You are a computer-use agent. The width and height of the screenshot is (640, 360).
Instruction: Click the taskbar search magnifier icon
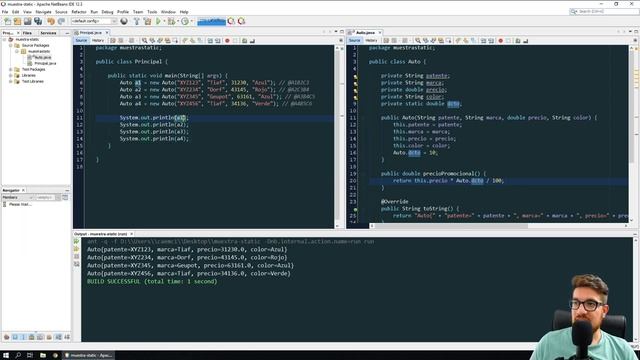click(x=18, y=356)
